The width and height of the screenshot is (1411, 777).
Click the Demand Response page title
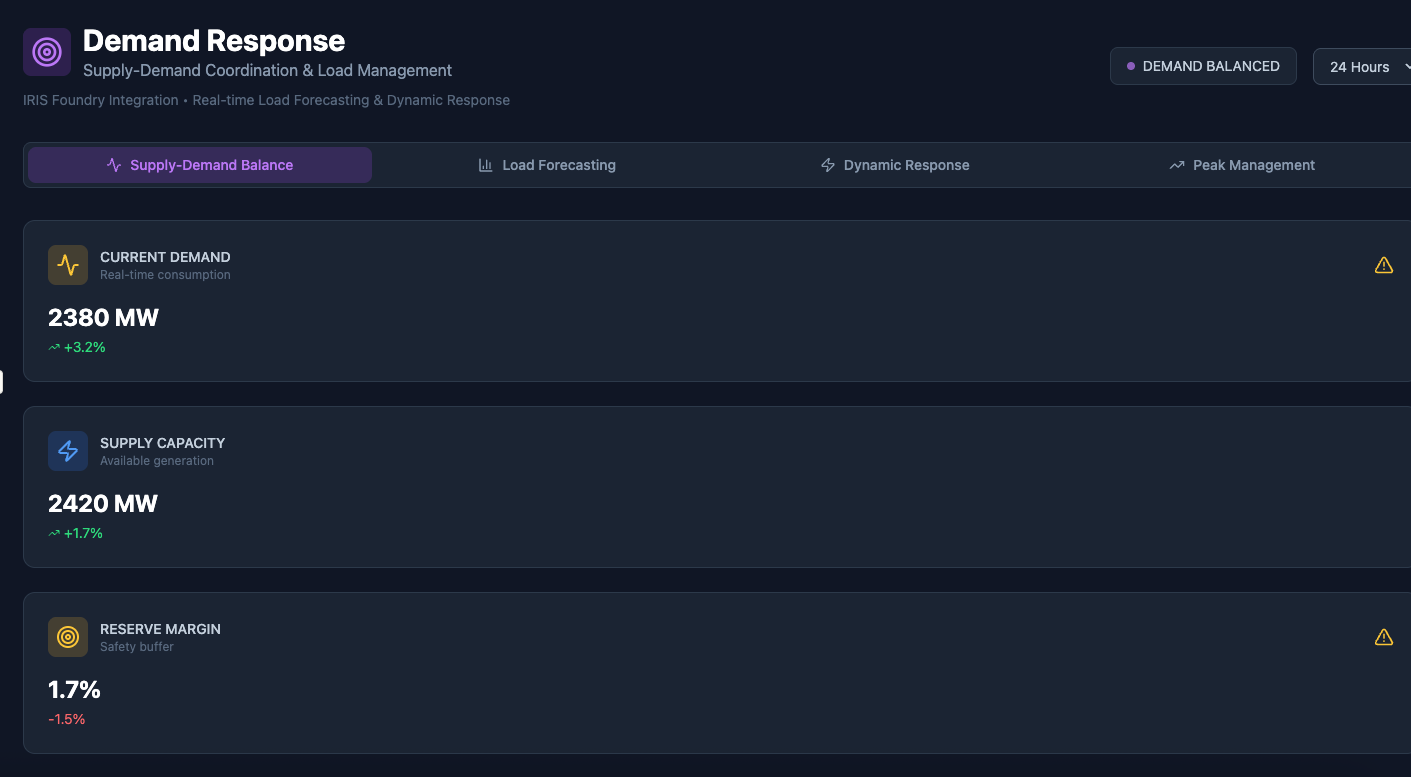pyautogui.click(x=214, y=41)
